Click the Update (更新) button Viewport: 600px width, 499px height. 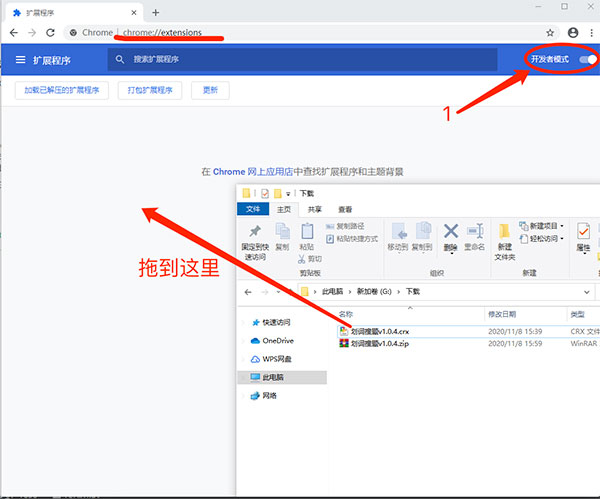(x=210, y=91)
